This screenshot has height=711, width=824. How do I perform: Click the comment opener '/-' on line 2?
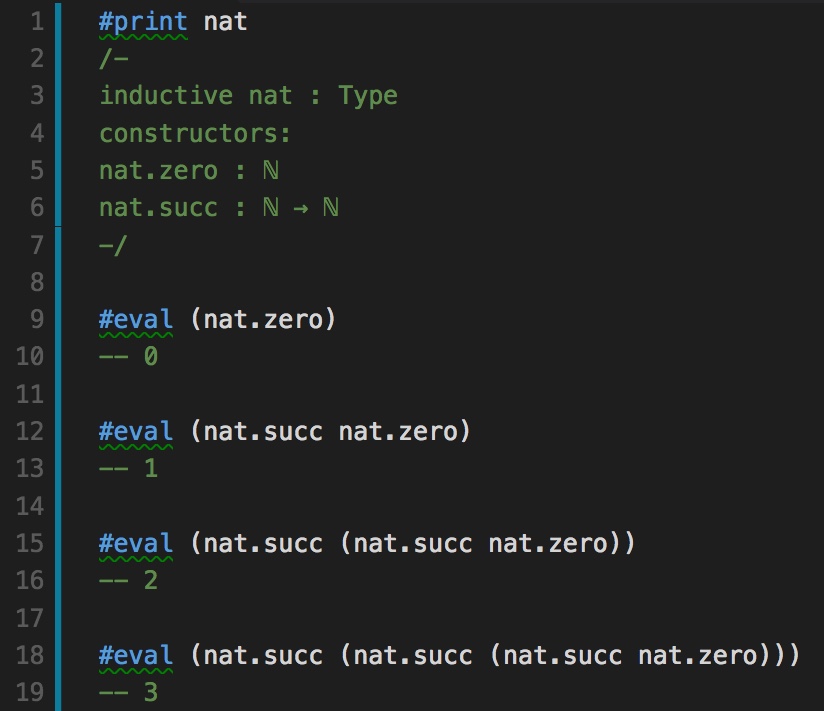tap(113, 59)
